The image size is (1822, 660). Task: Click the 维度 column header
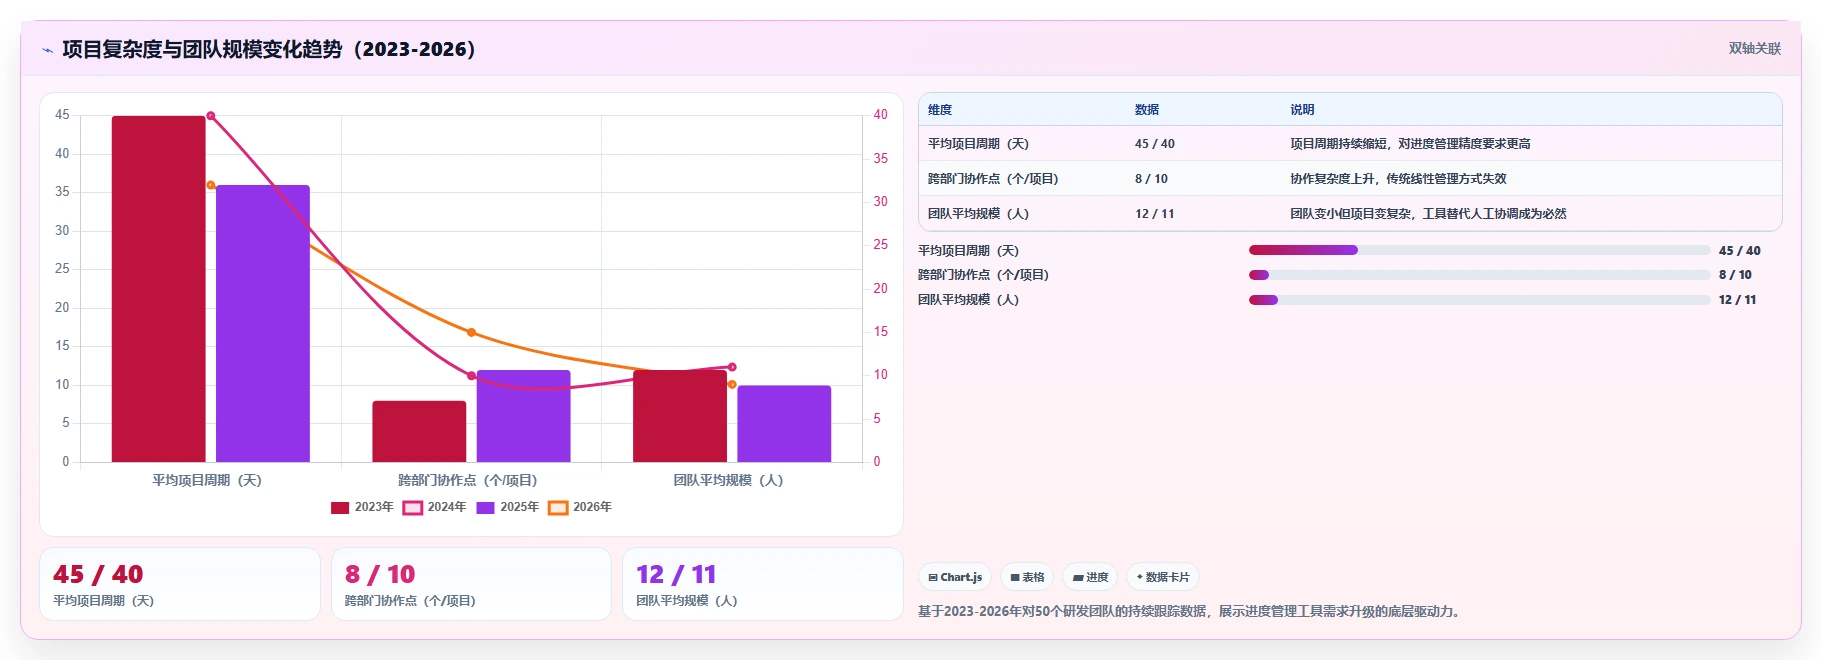pyautogui.click(x=940, y=110)
